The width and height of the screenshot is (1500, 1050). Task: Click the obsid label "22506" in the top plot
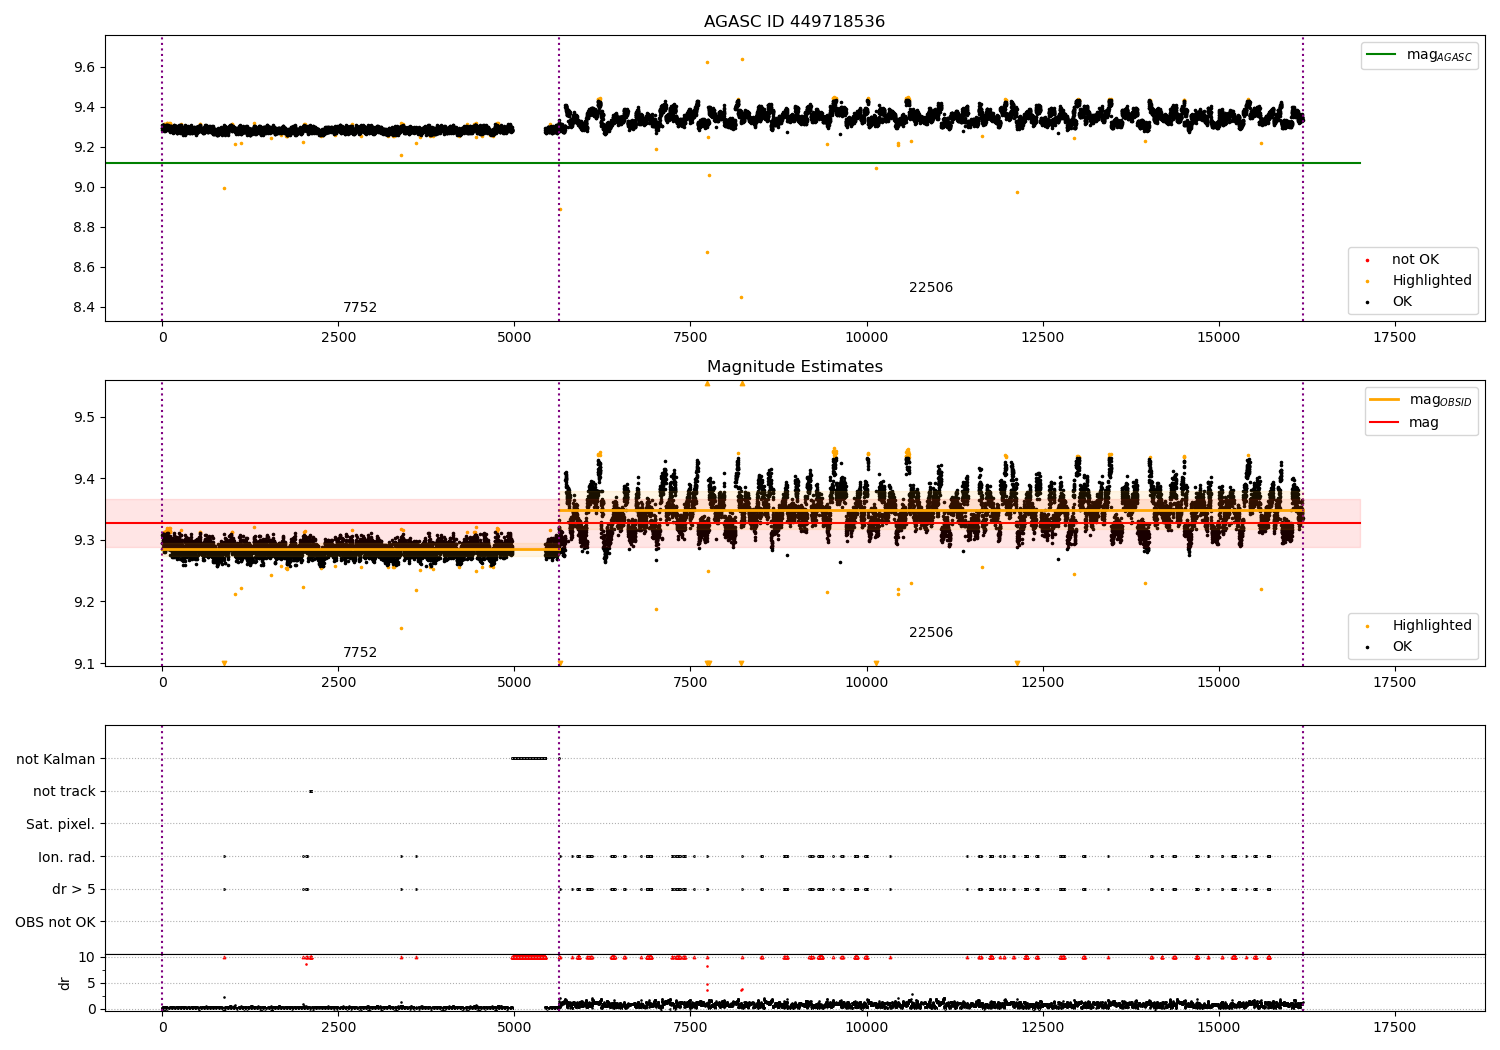931,288
